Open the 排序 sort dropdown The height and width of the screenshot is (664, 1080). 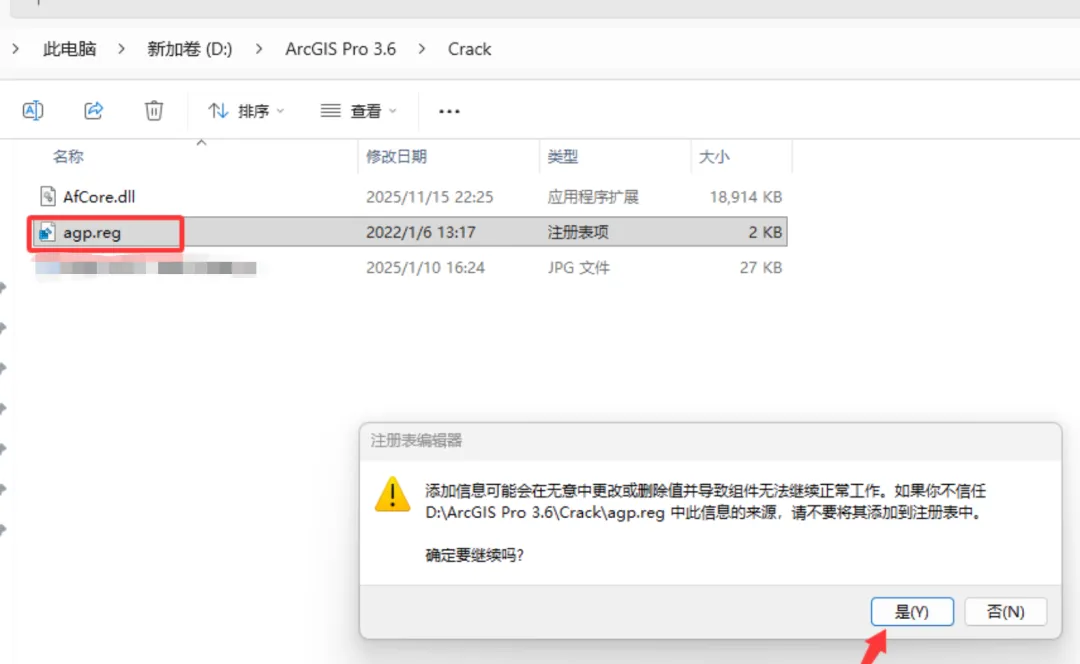point(246,110)
